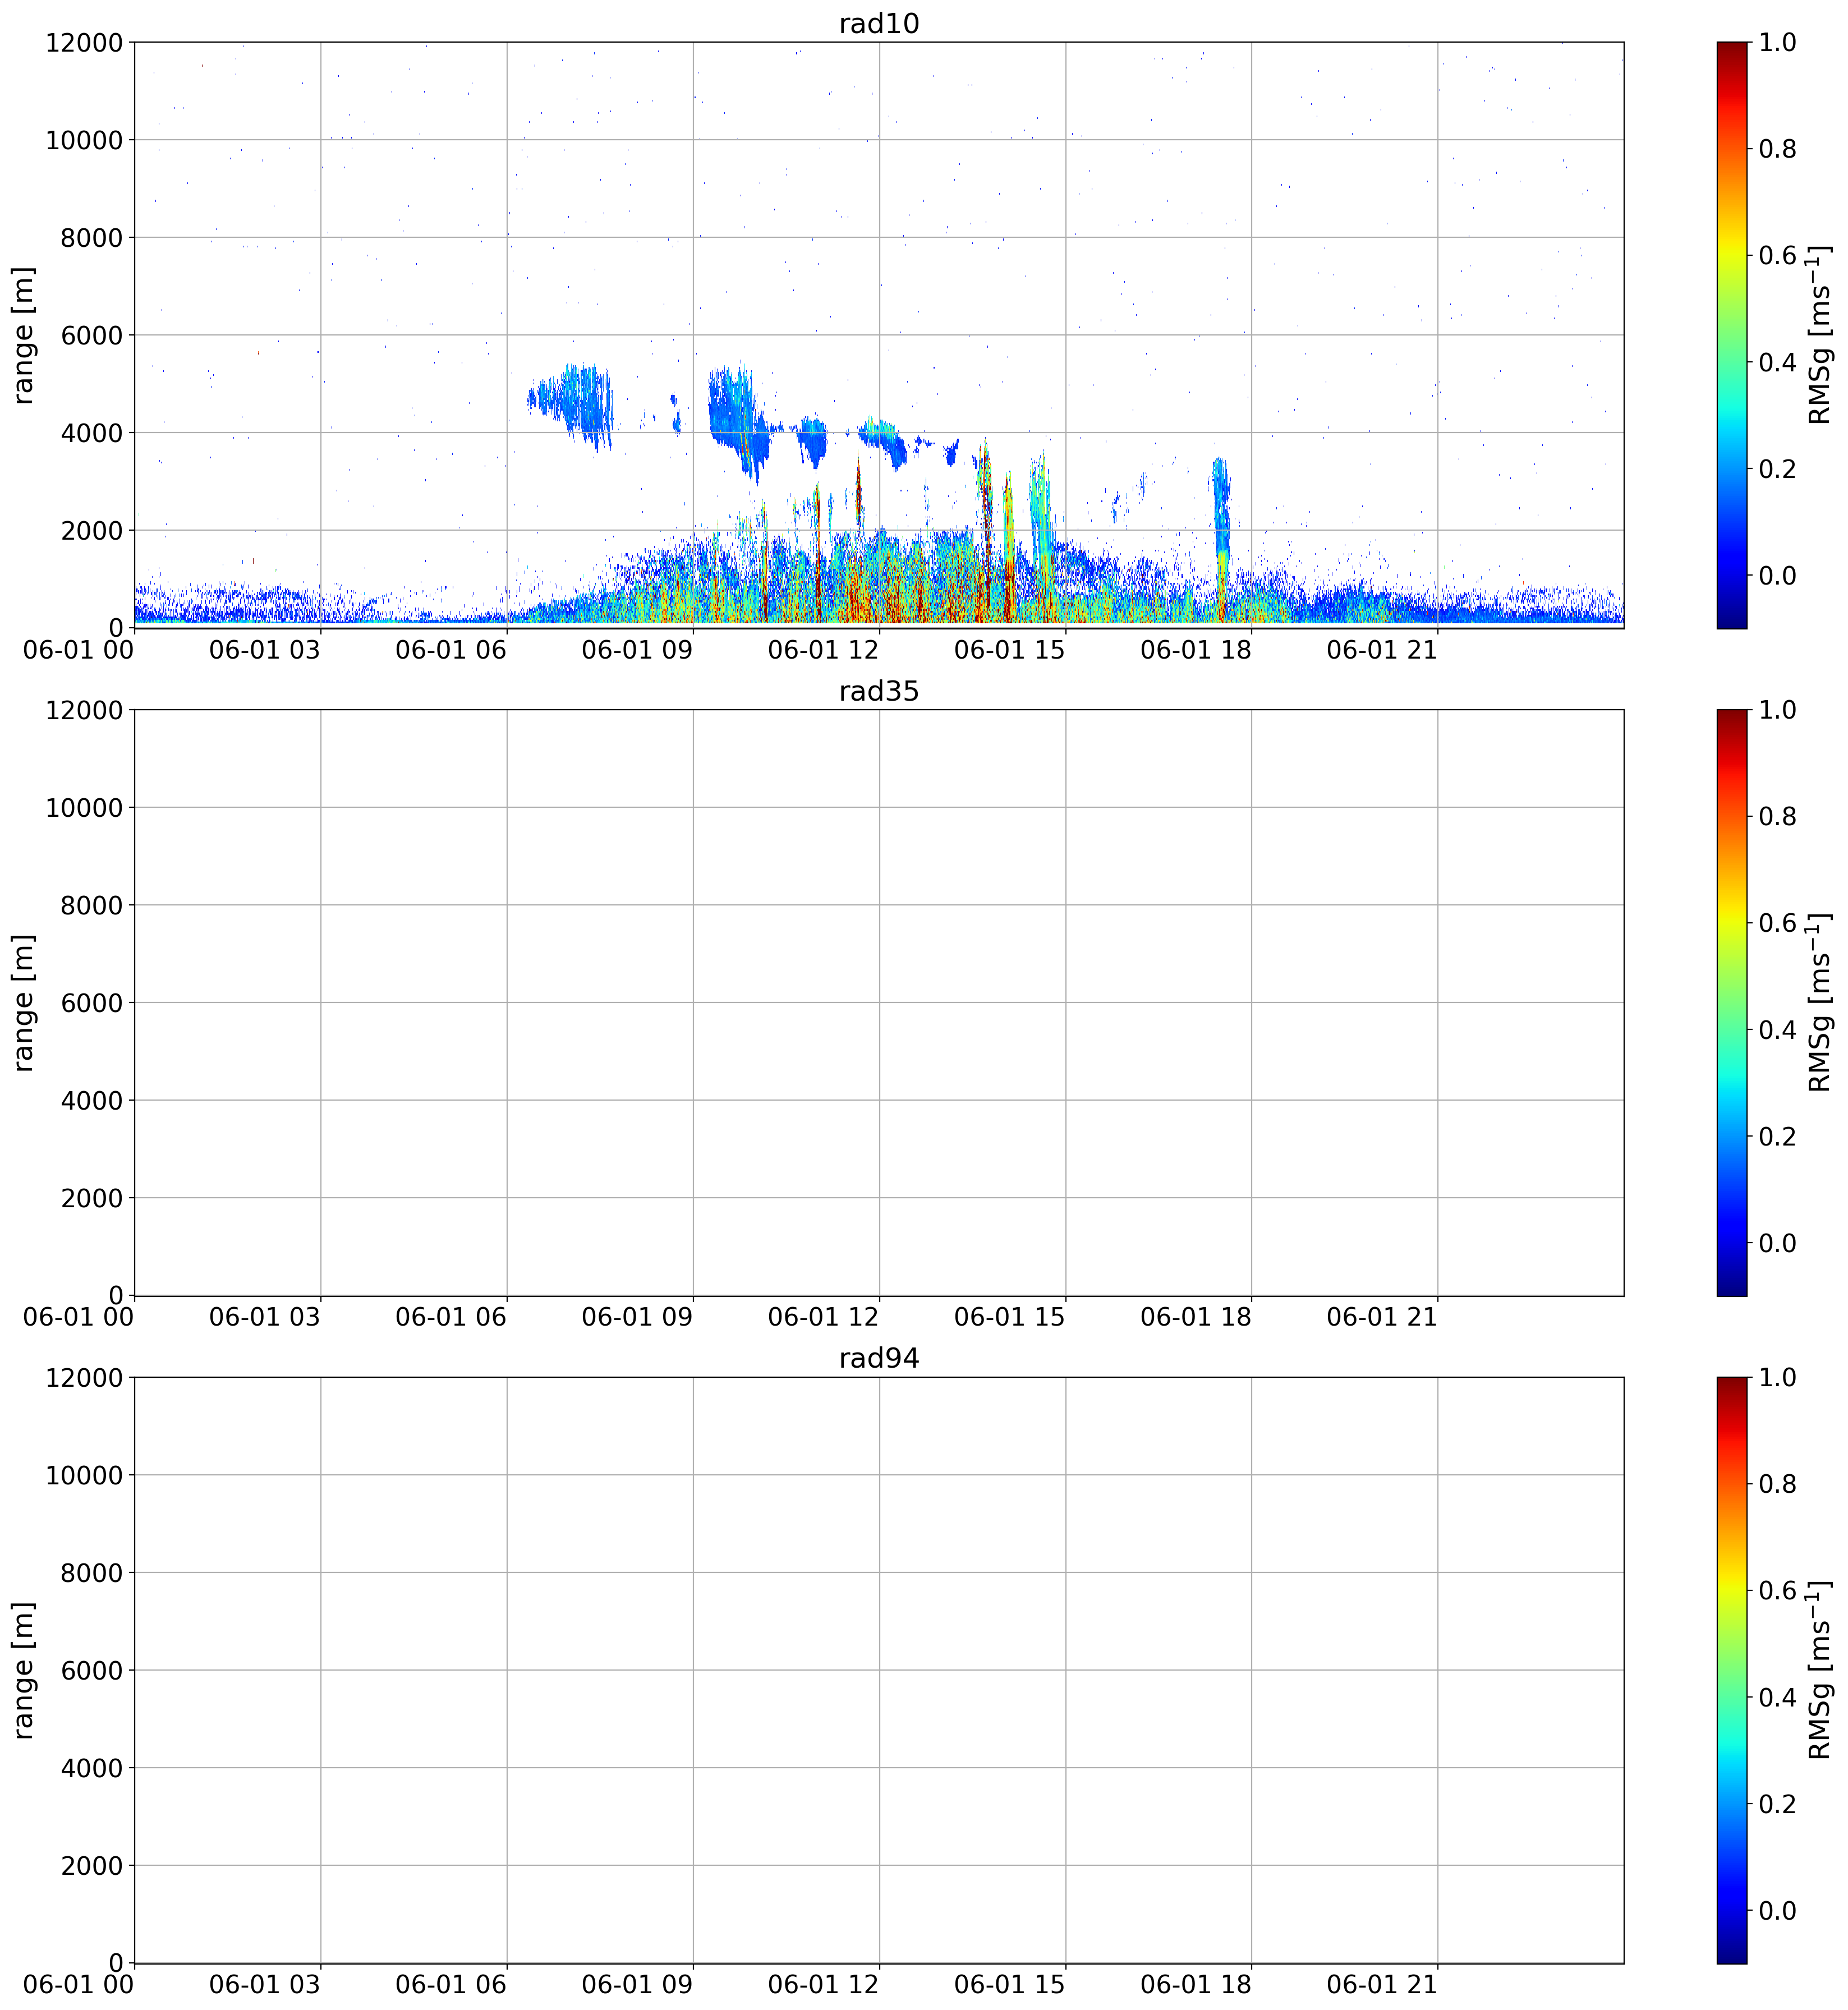Click the "06-01 03" time tick under rad10
This screenshot has width=1848, height=2010.
[x=265, y=650]
